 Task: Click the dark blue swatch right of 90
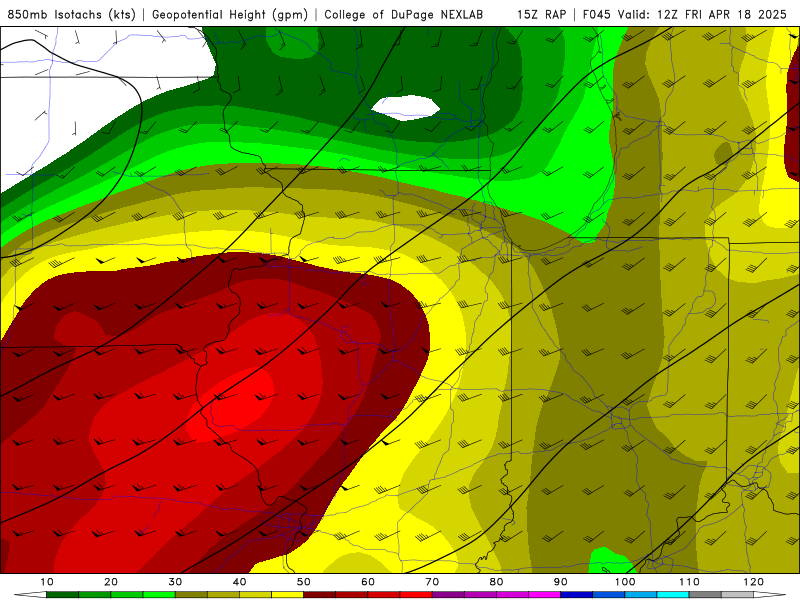tap(577, 595)
